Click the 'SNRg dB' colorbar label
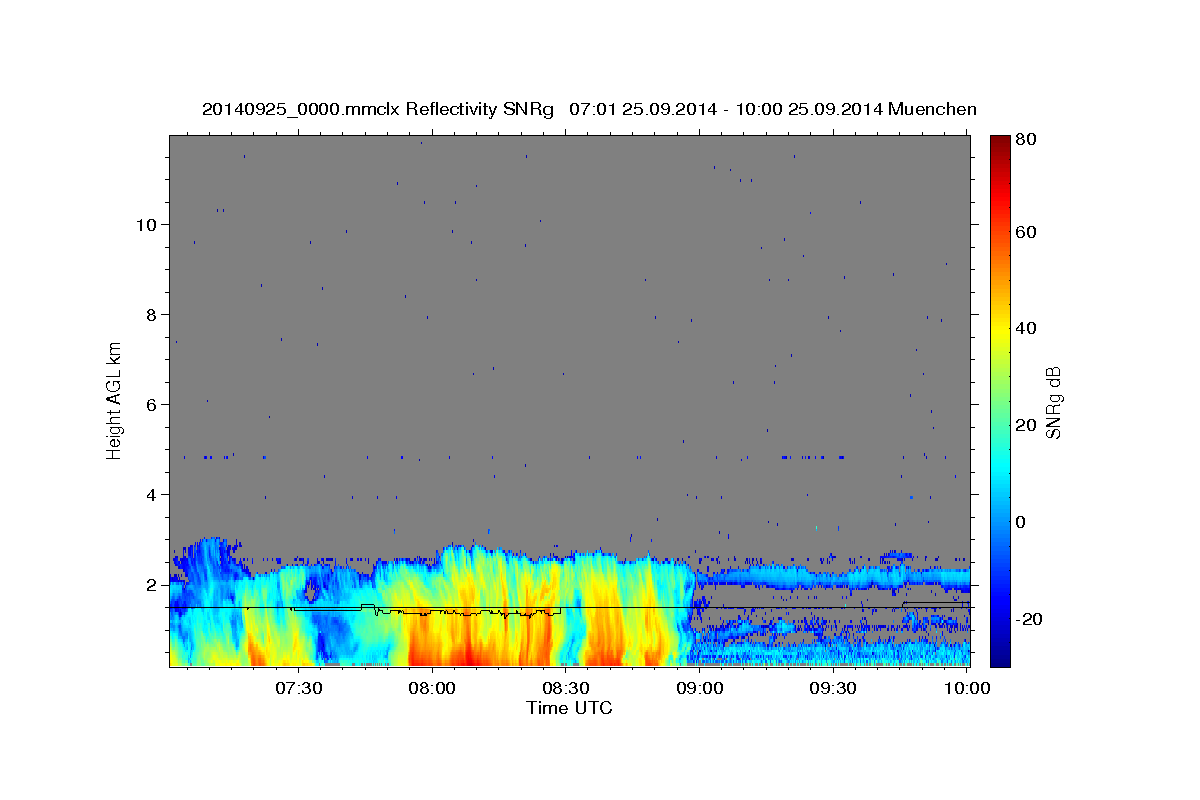The height and width of the screenshot is (800, 1200). (x=1052, y=402)
